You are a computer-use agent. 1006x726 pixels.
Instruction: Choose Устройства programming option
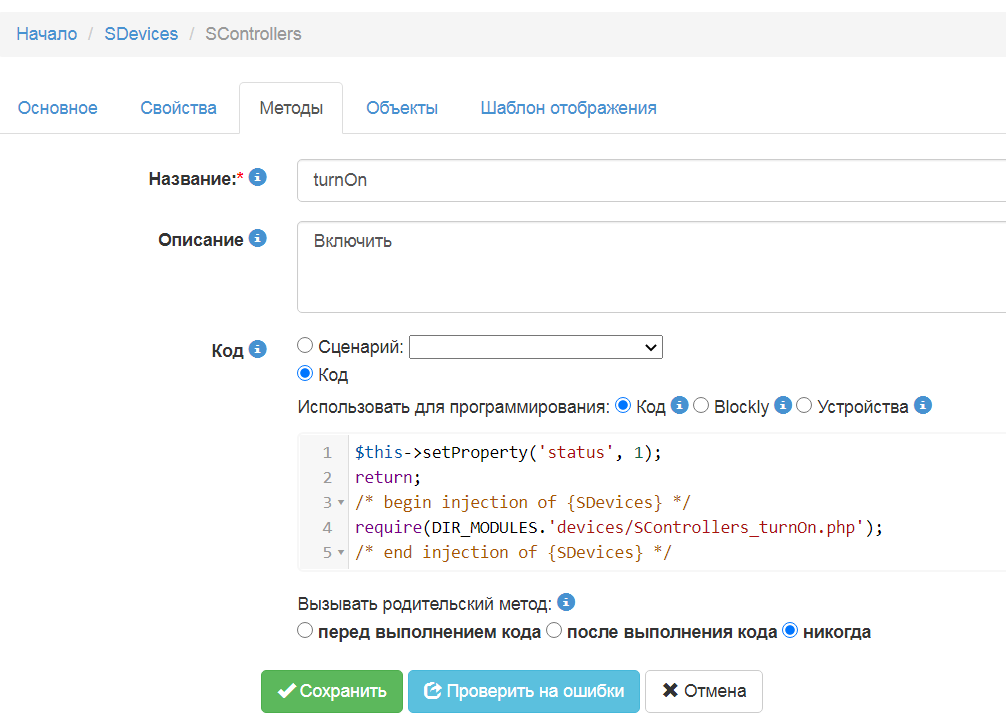[804, 406]
